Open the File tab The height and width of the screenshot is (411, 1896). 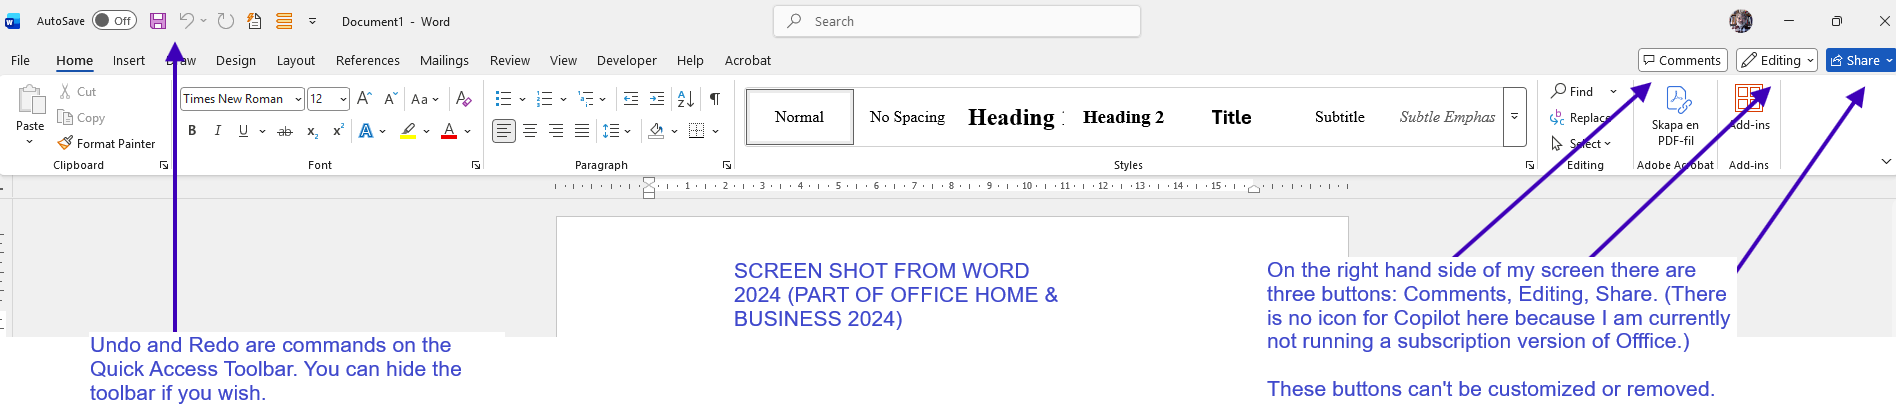(x=20, y=60)
